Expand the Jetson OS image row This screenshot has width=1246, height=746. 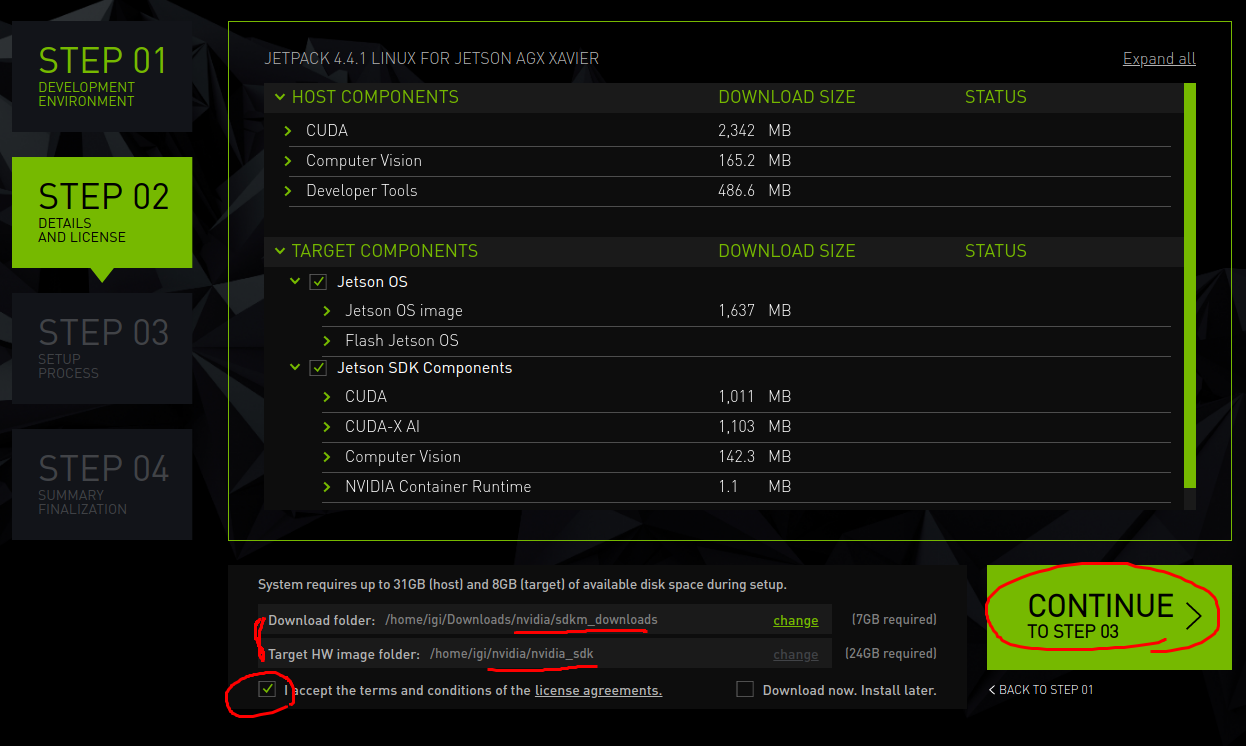point(327,311)
